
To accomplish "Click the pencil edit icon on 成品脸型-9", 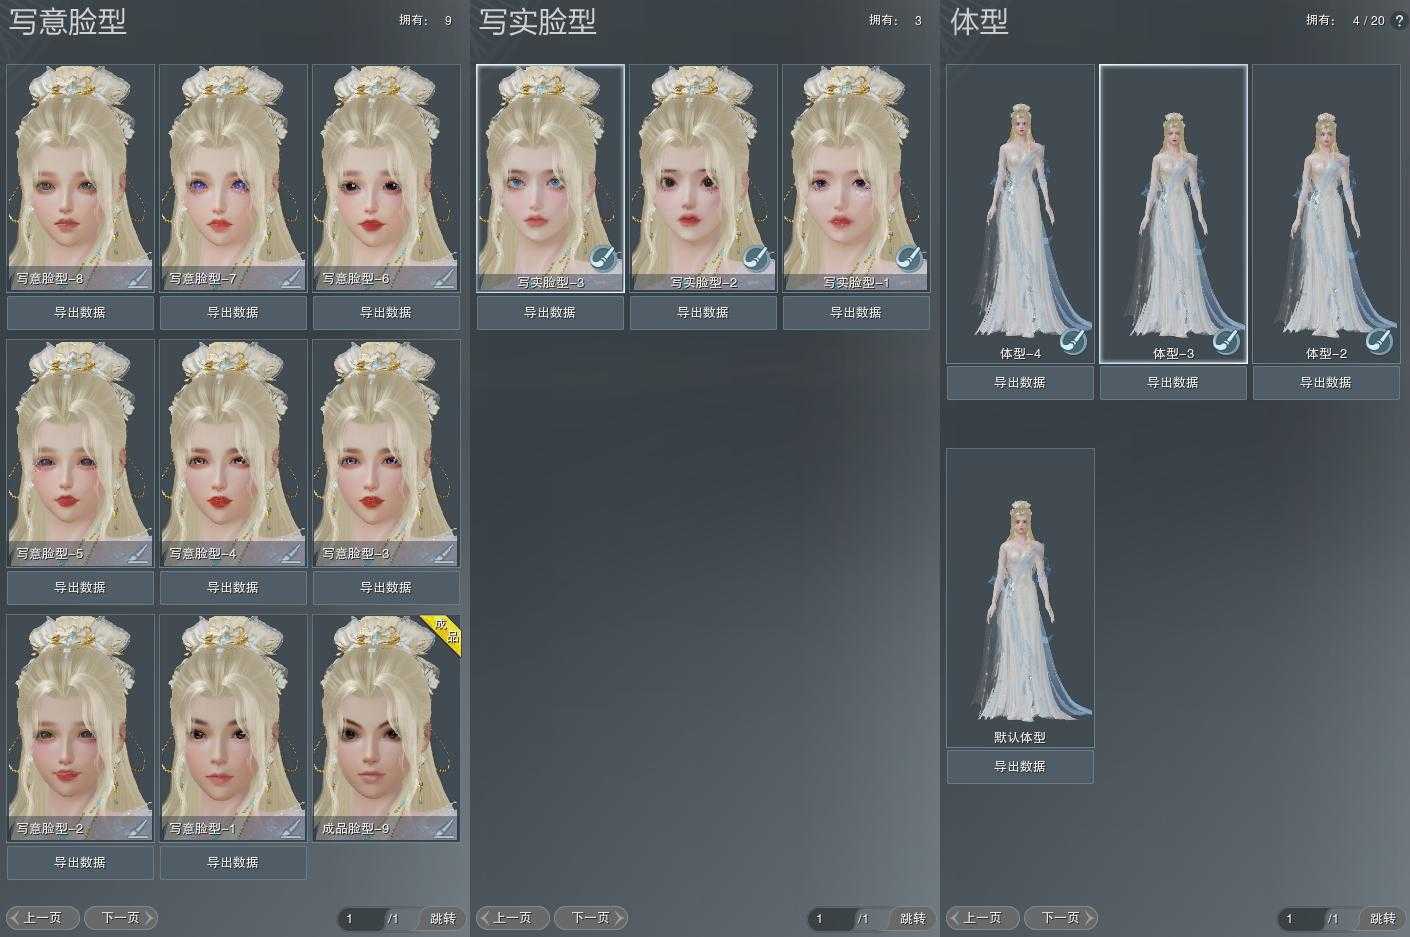I will (445, 827).
